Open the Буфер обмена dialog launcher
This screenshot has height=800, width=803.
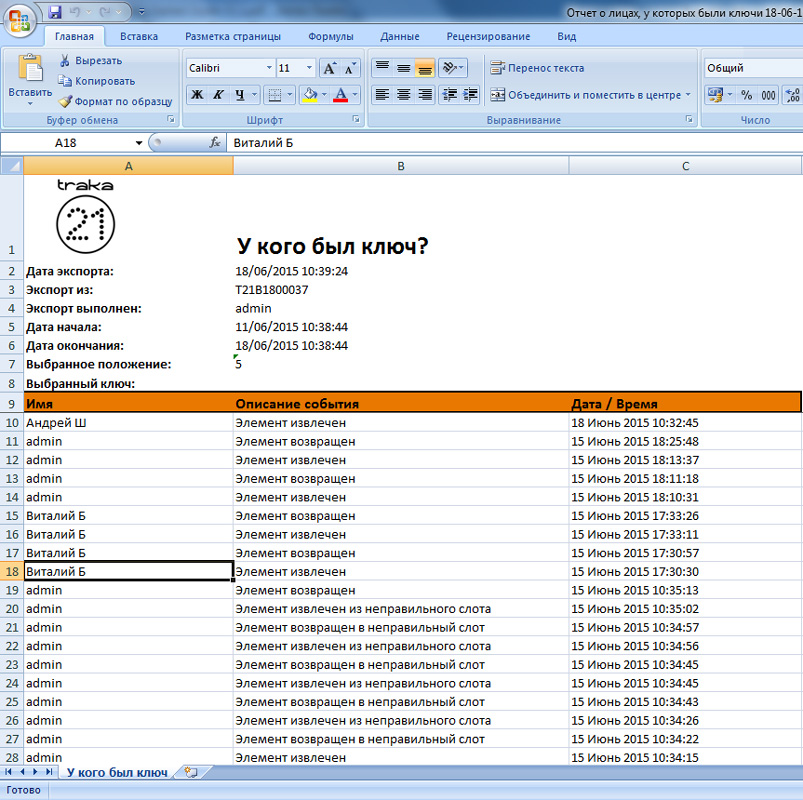click(x=171, y=119)
